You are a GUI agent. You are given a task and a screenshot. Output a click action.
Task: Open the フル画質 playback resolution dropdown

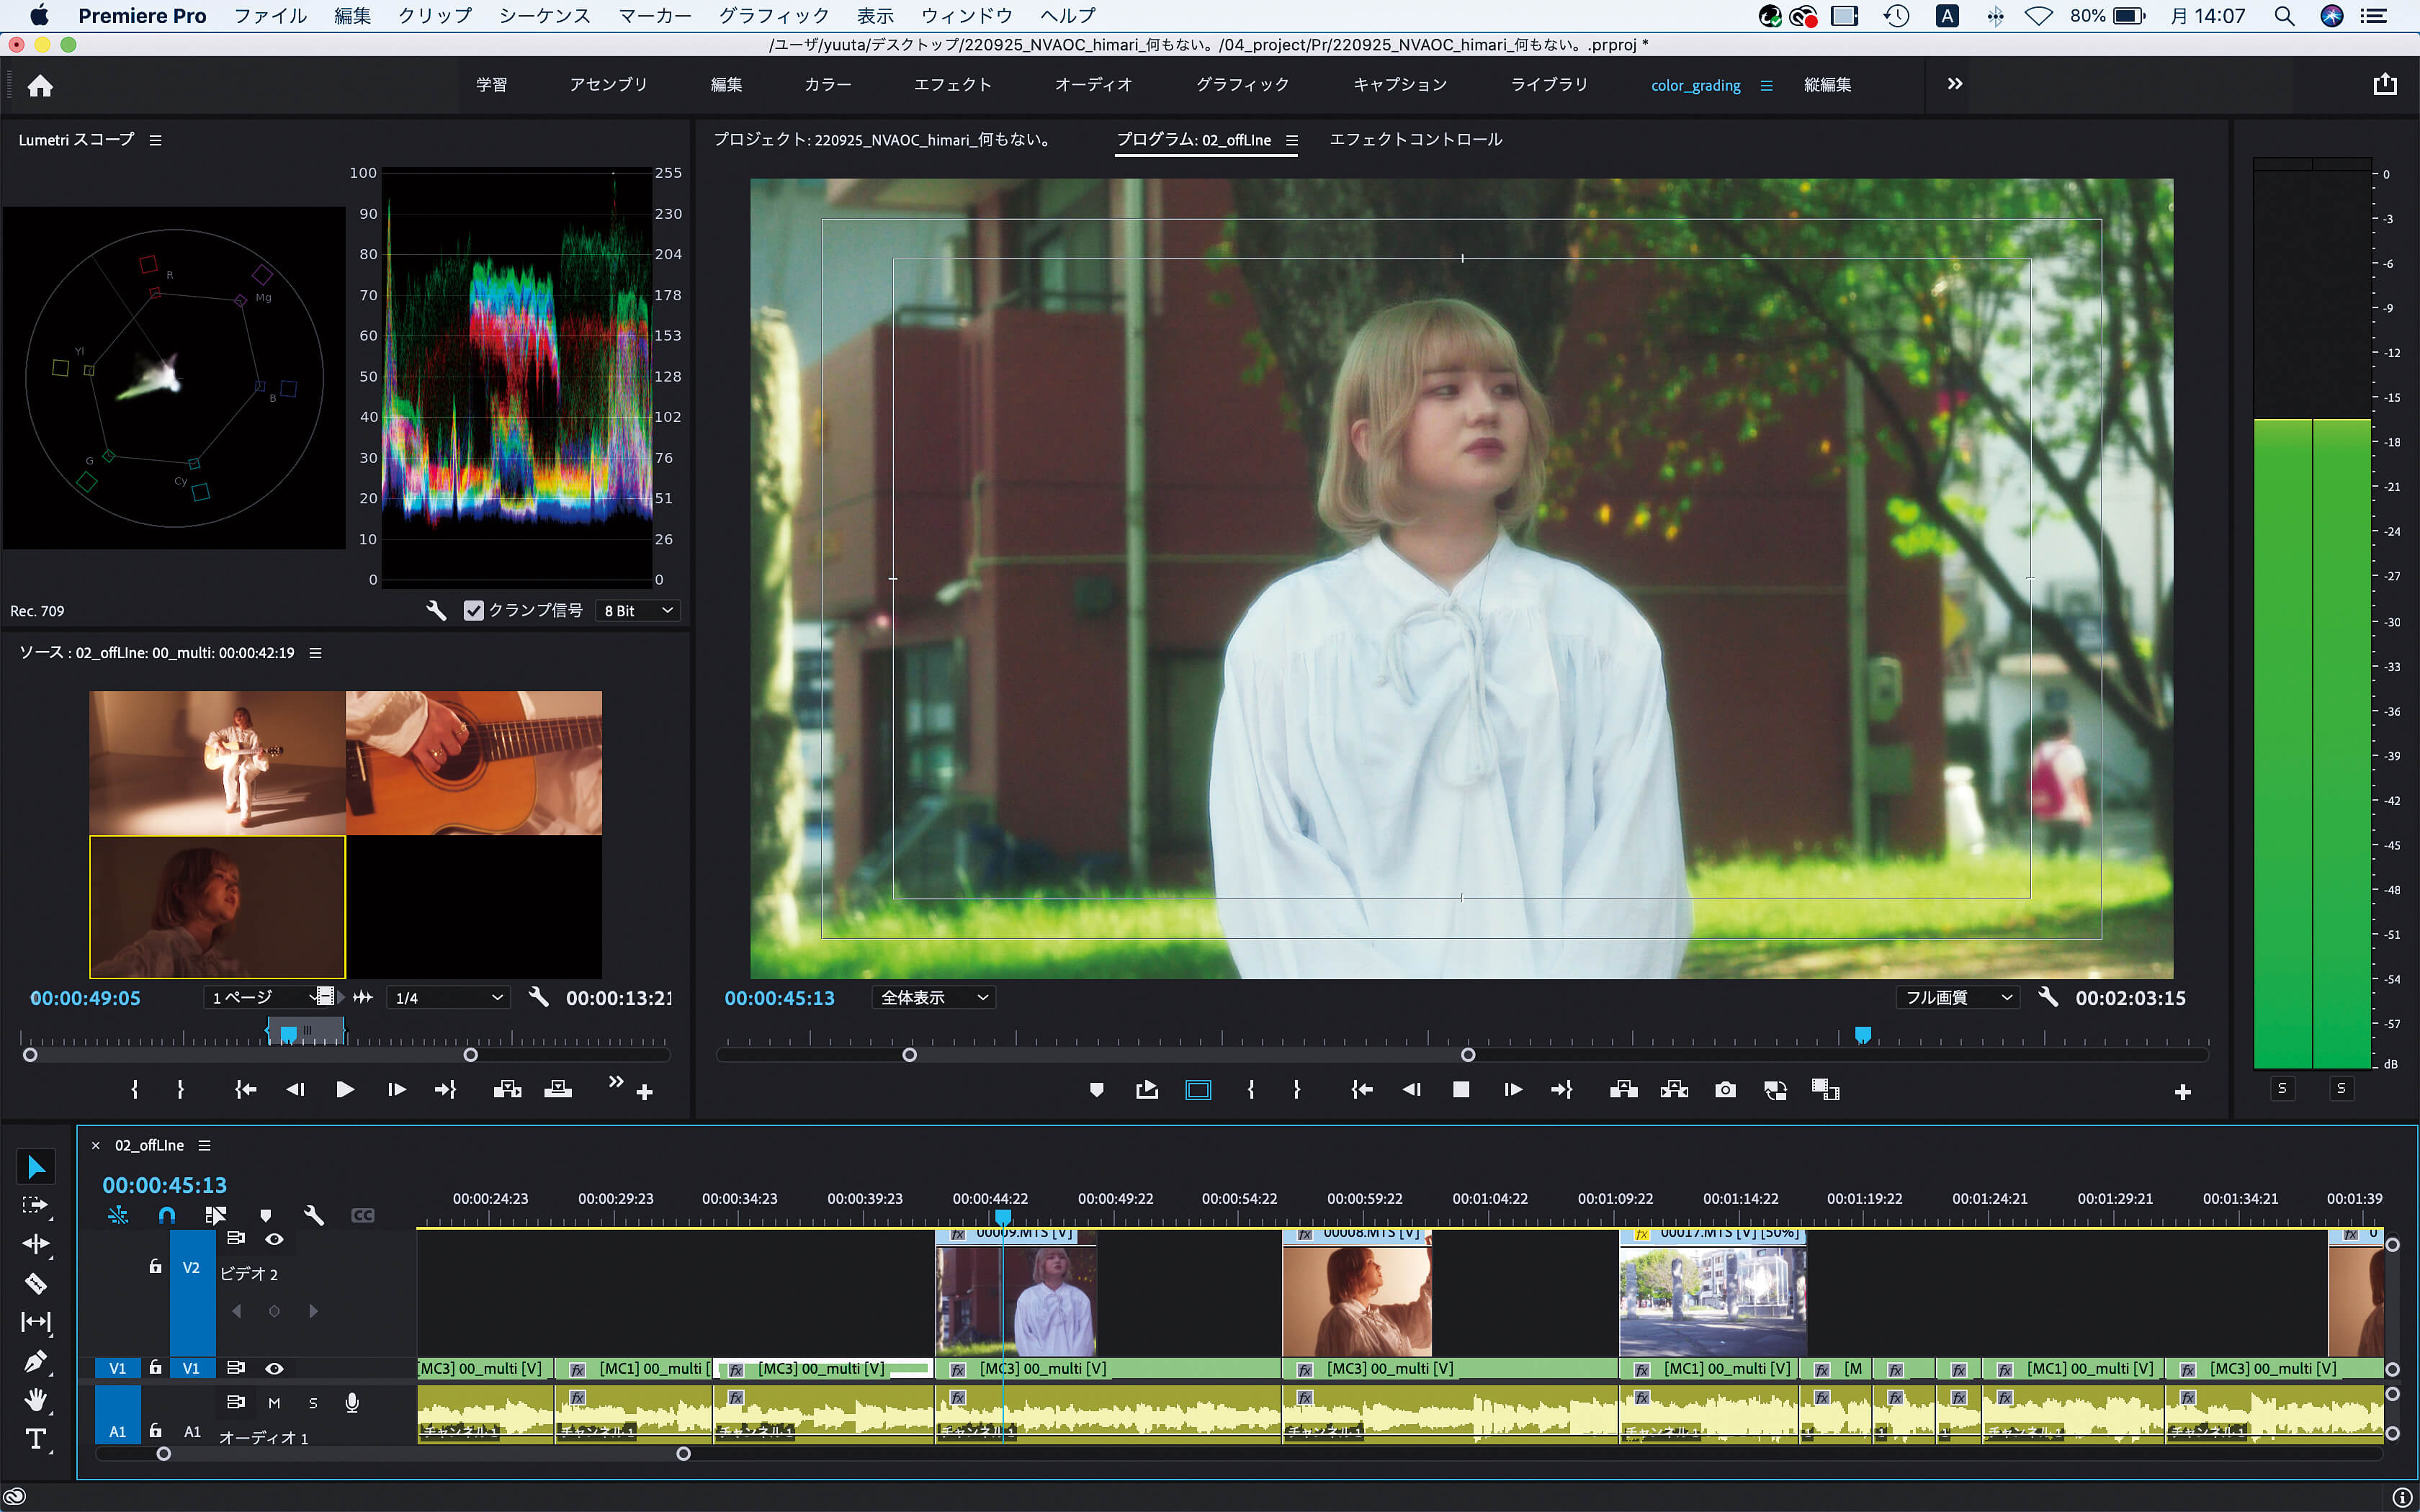(x=1957, y=997)
